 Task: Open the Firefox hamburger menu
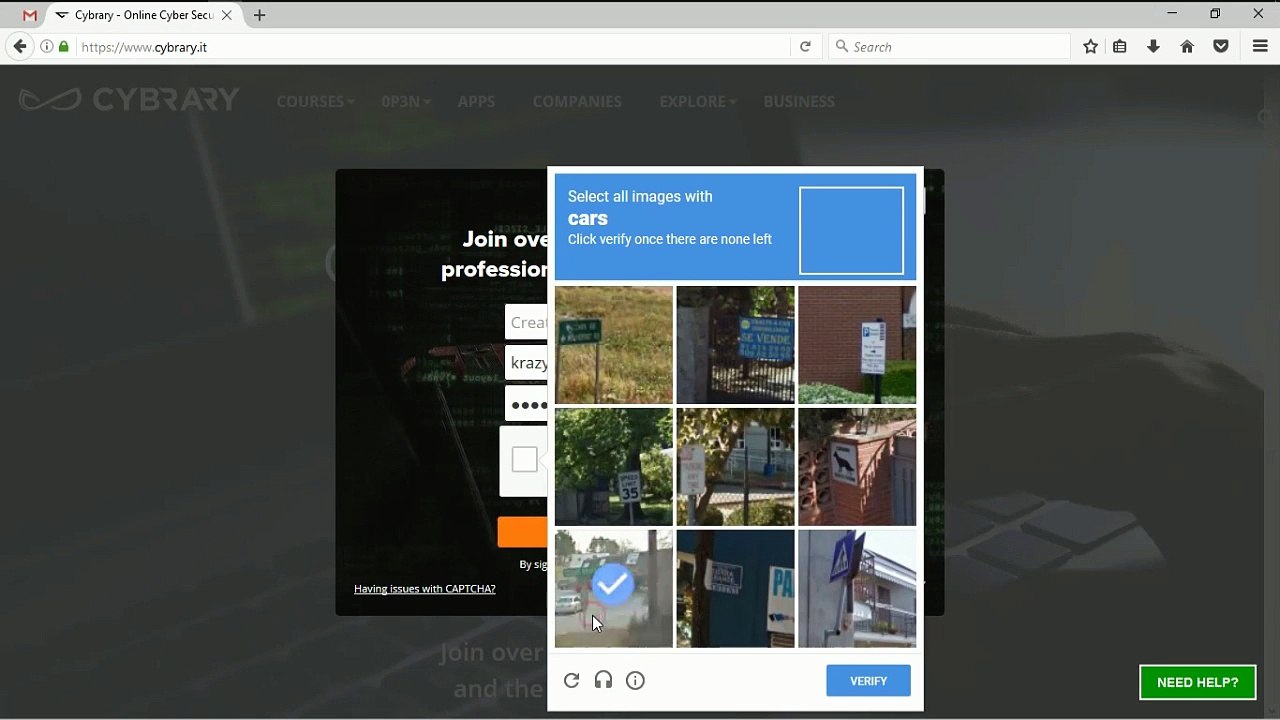pyautogui.click(x=1260, y=47)
